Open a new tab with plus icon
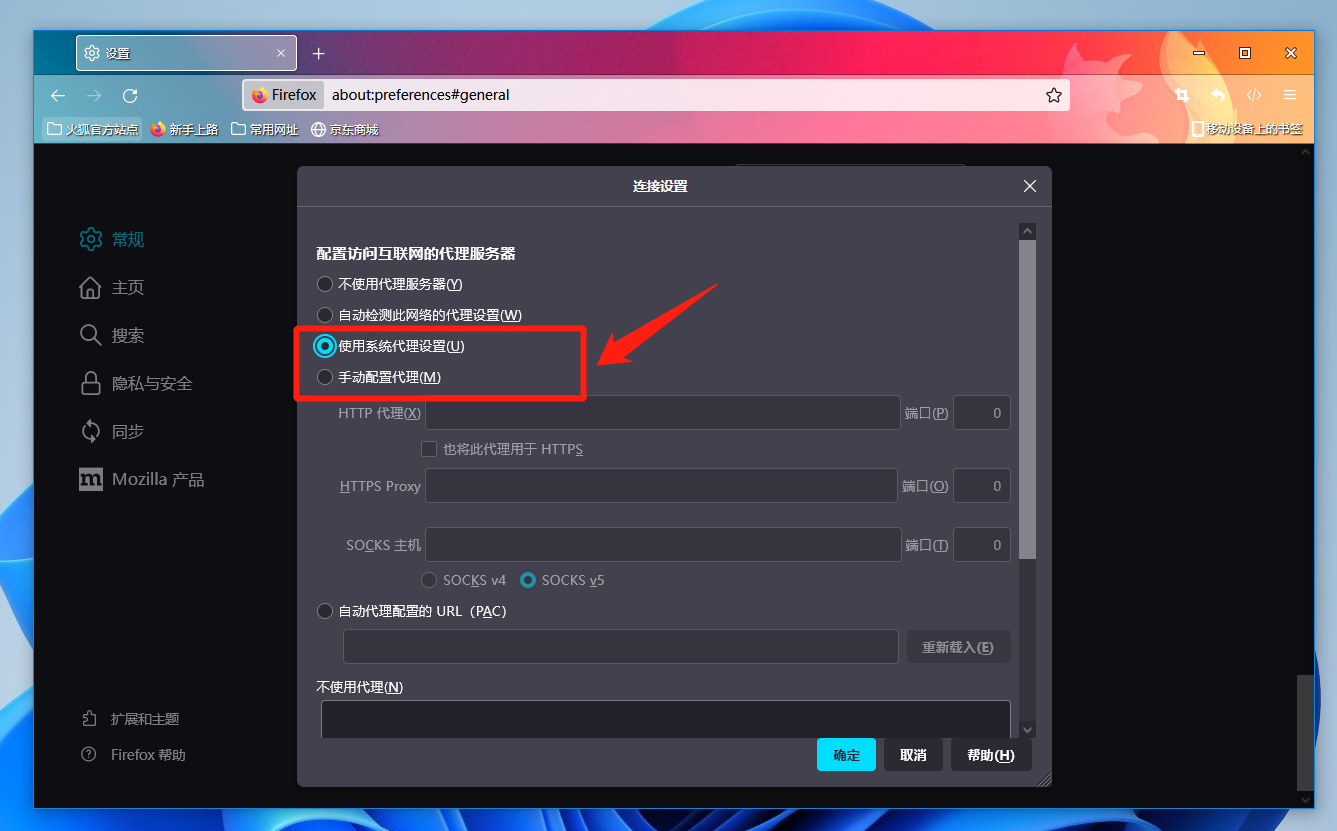The image size is (1337, 831). point(318,53)
